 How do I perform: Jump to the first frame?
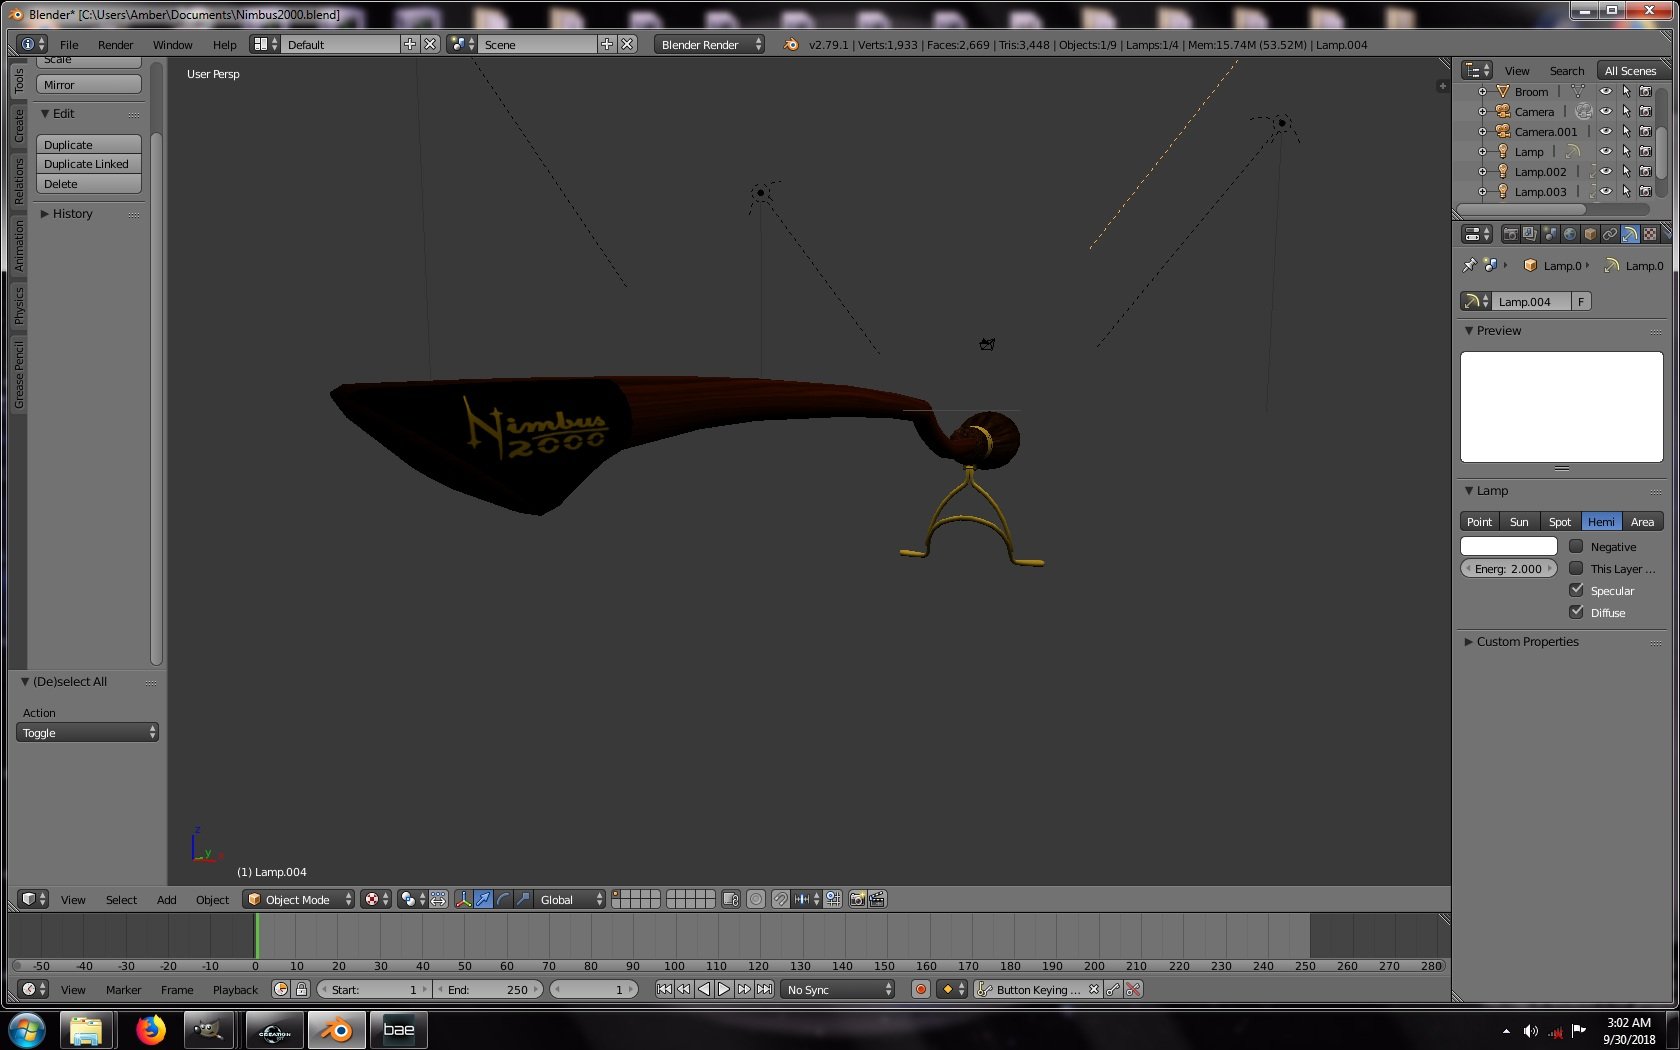tap(664, 989)
